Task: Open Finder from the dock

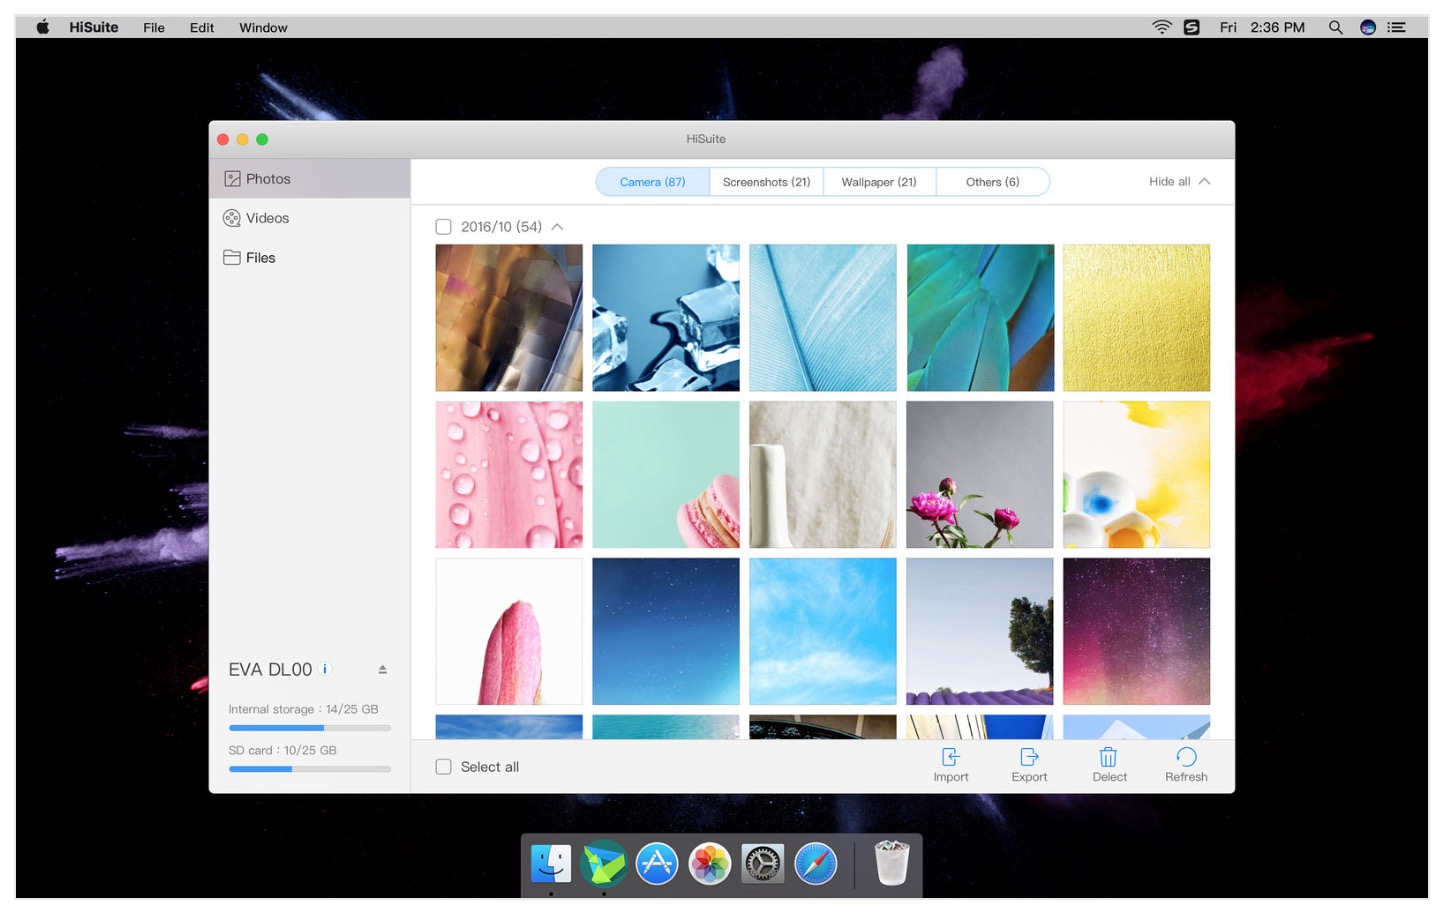Action: coord(551,863)
